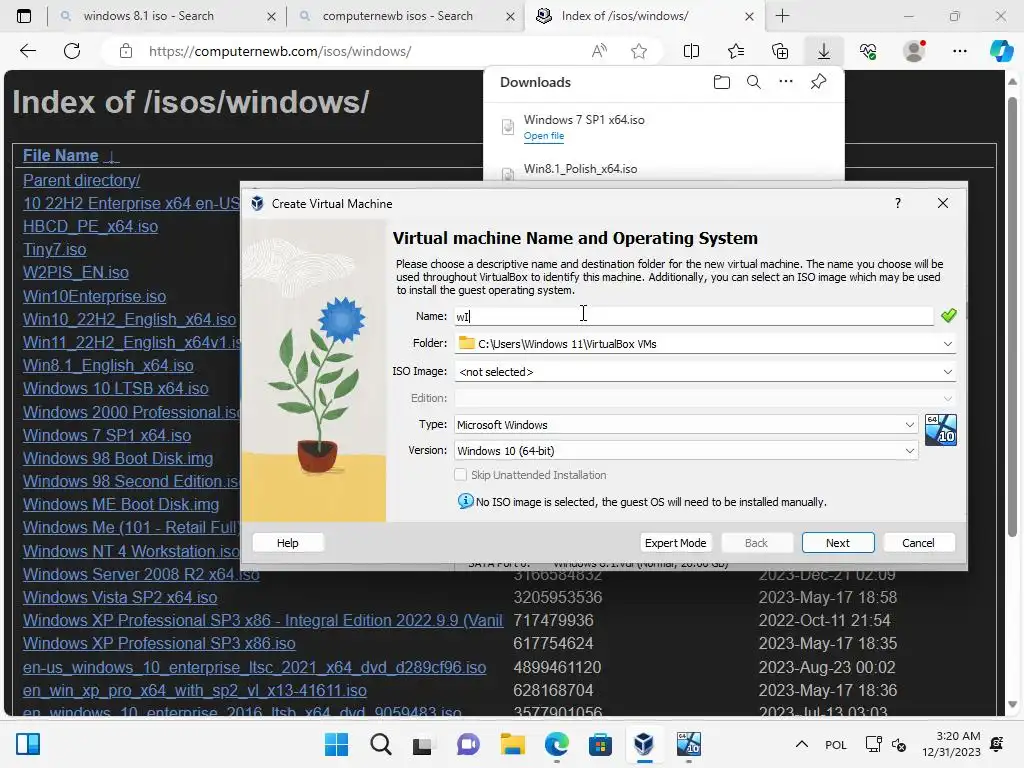This screenshot has width=1024, height=768.
Task: Click date 2023-Aug-23 00:02
Action: (827, 667)
